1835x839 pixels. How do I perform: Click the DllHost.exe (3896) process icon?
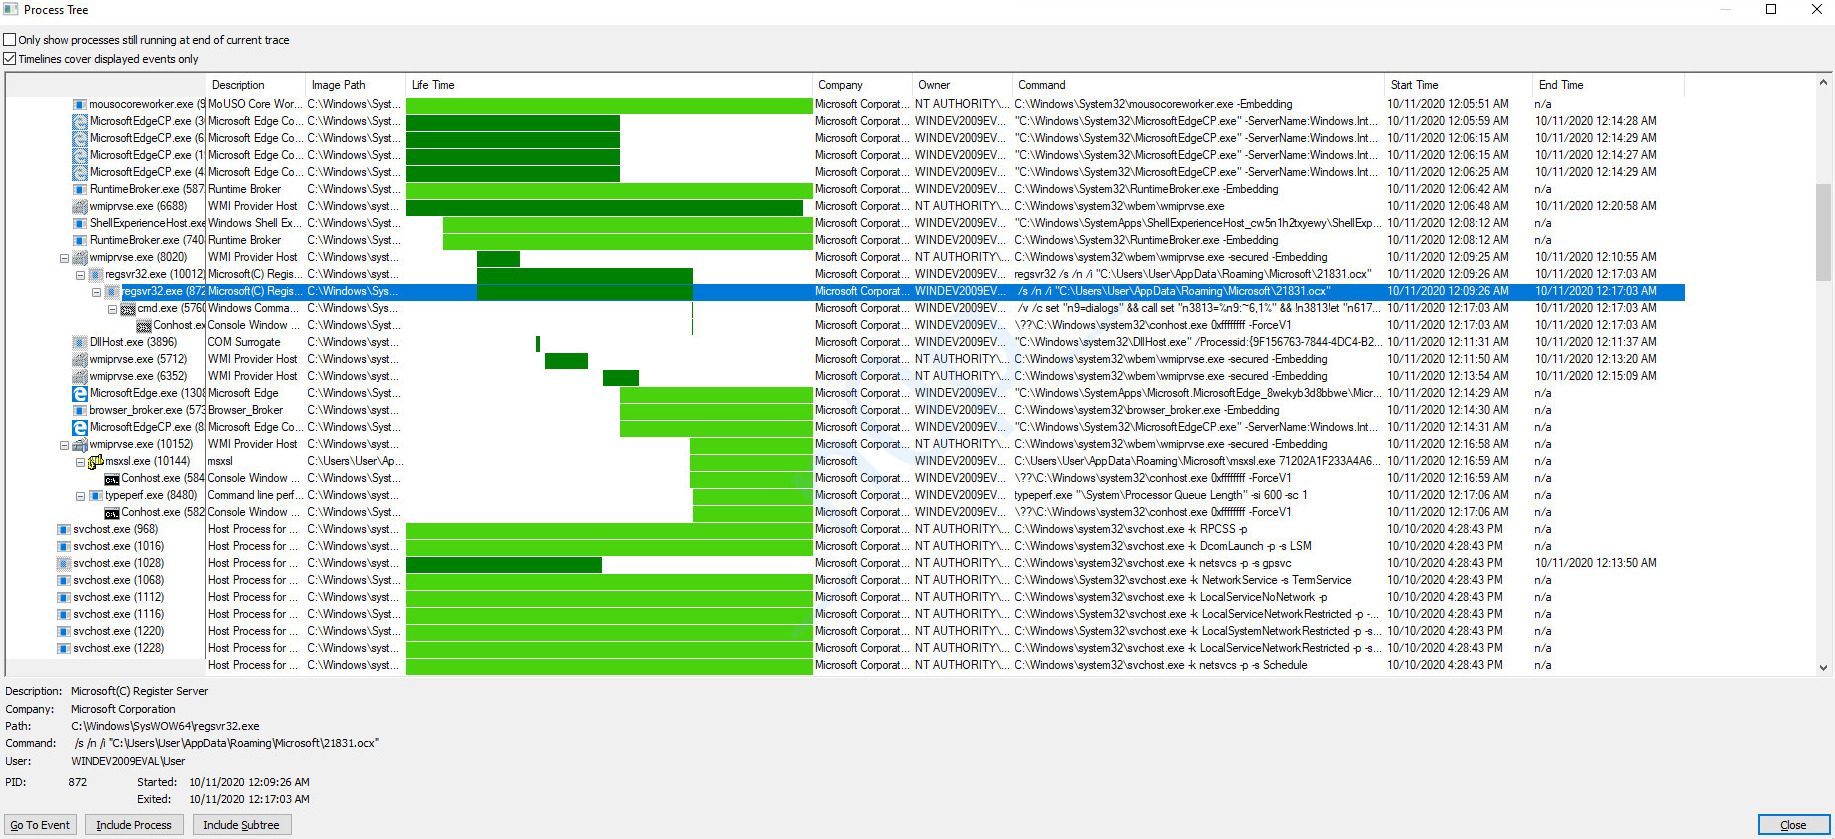[80, 343]
